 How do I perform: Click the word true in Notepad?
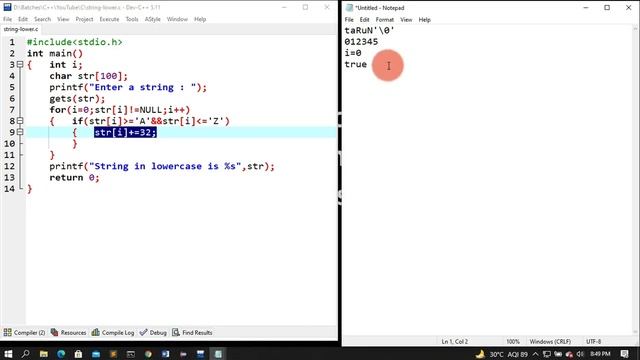coord(356,64)
